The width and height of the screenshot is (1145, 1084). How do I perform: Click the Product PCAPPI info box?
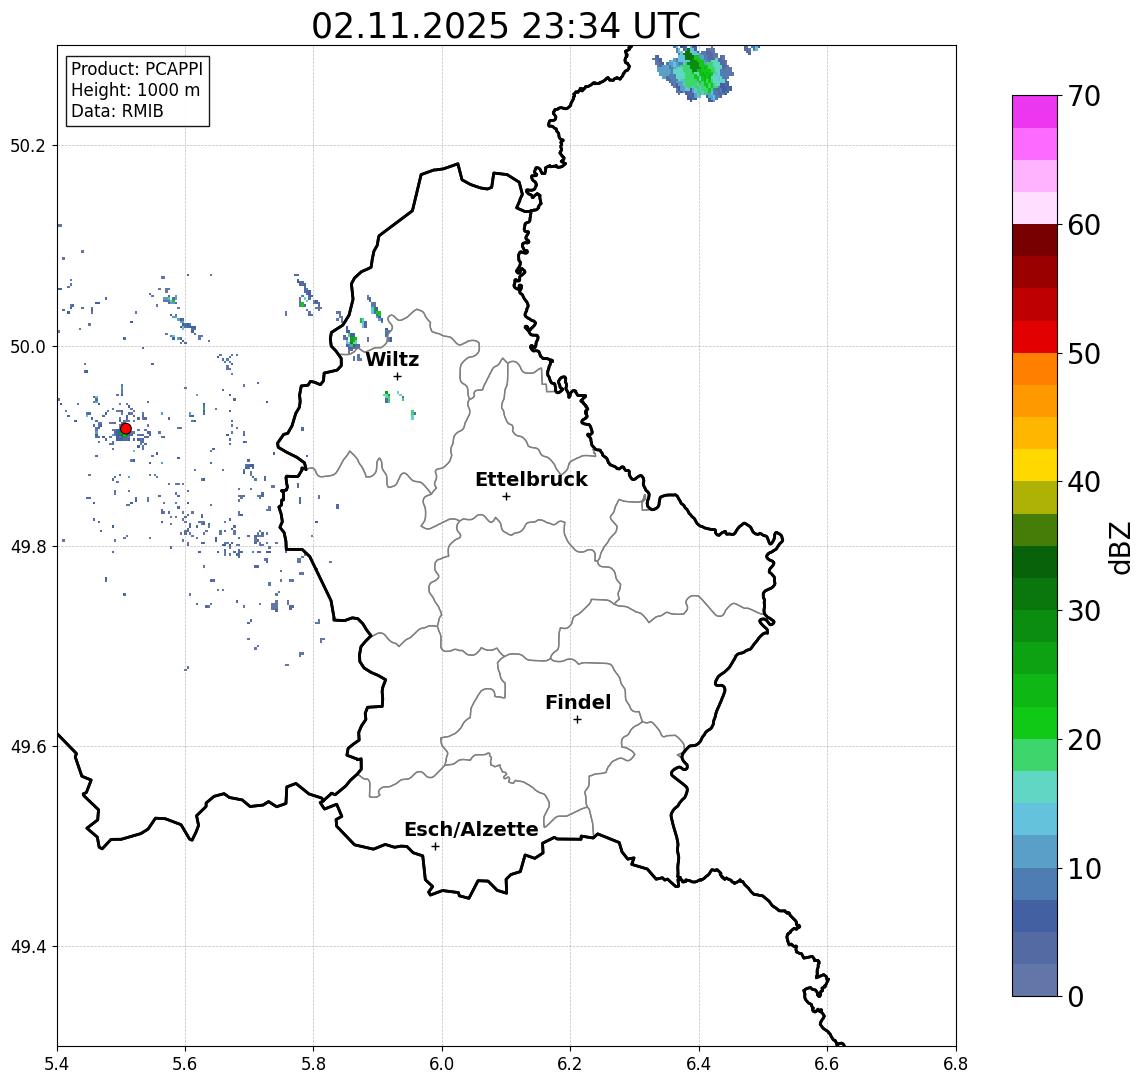coord(137,90)
